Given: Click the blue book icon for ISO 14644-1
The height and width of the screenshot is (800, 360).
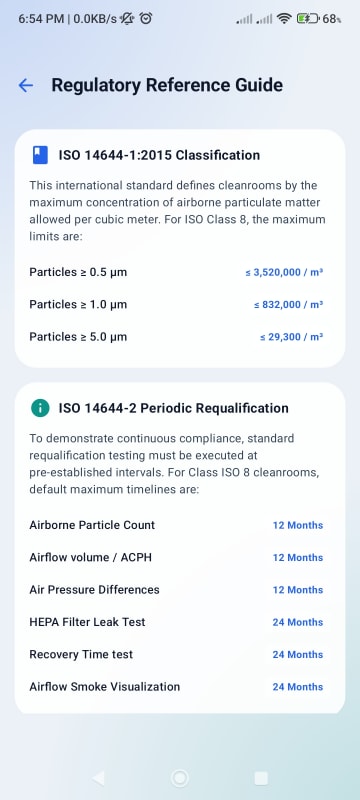Looking at the screenshot, I should coord(40,155).
